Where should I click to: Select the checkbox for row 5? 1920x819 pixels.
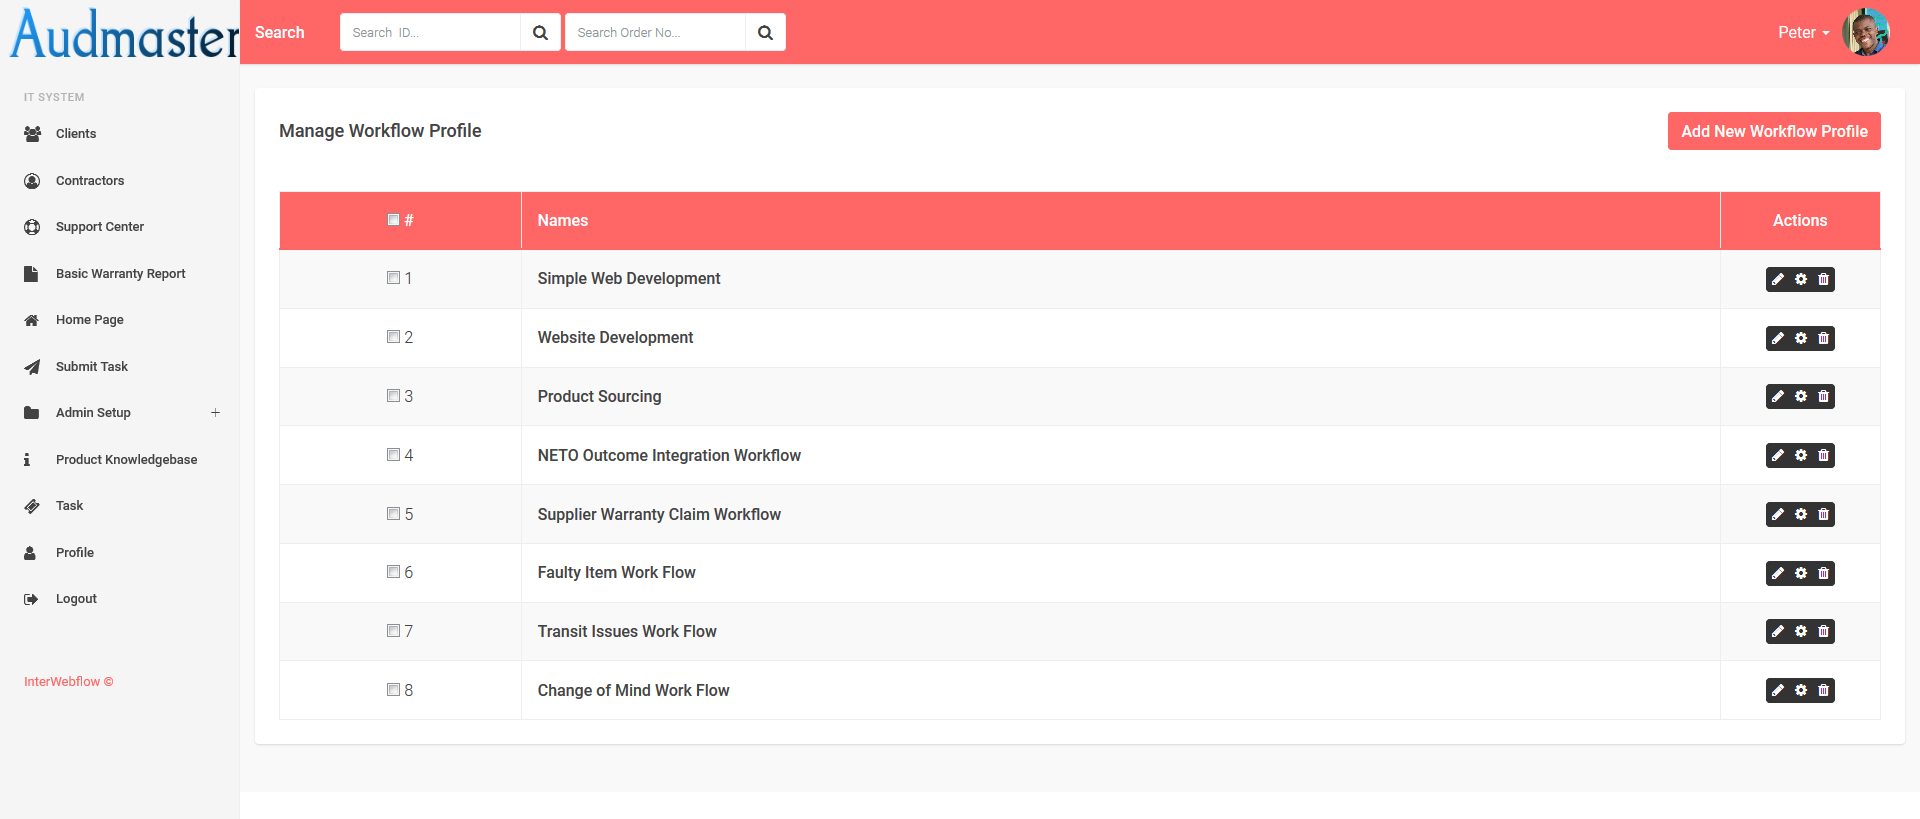pos(393,514)
